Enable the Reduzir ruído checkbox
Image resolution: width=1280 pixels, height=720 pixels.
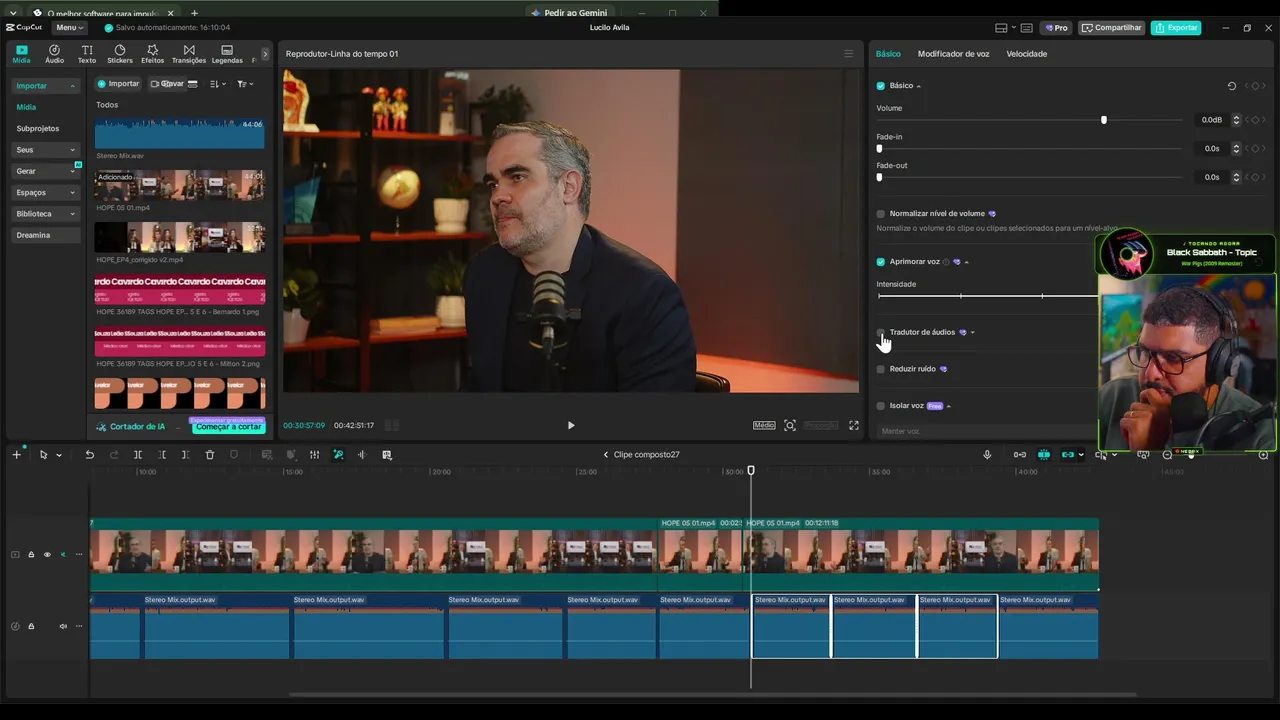(x=881, y=369)
